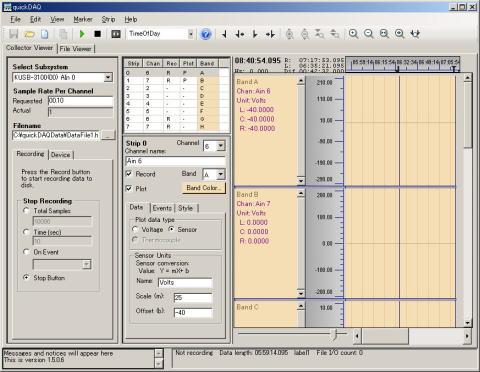Select the Time (sec) radio button
Image resolution: width=480 pixels, height=372 pixels.
(26, 232)
